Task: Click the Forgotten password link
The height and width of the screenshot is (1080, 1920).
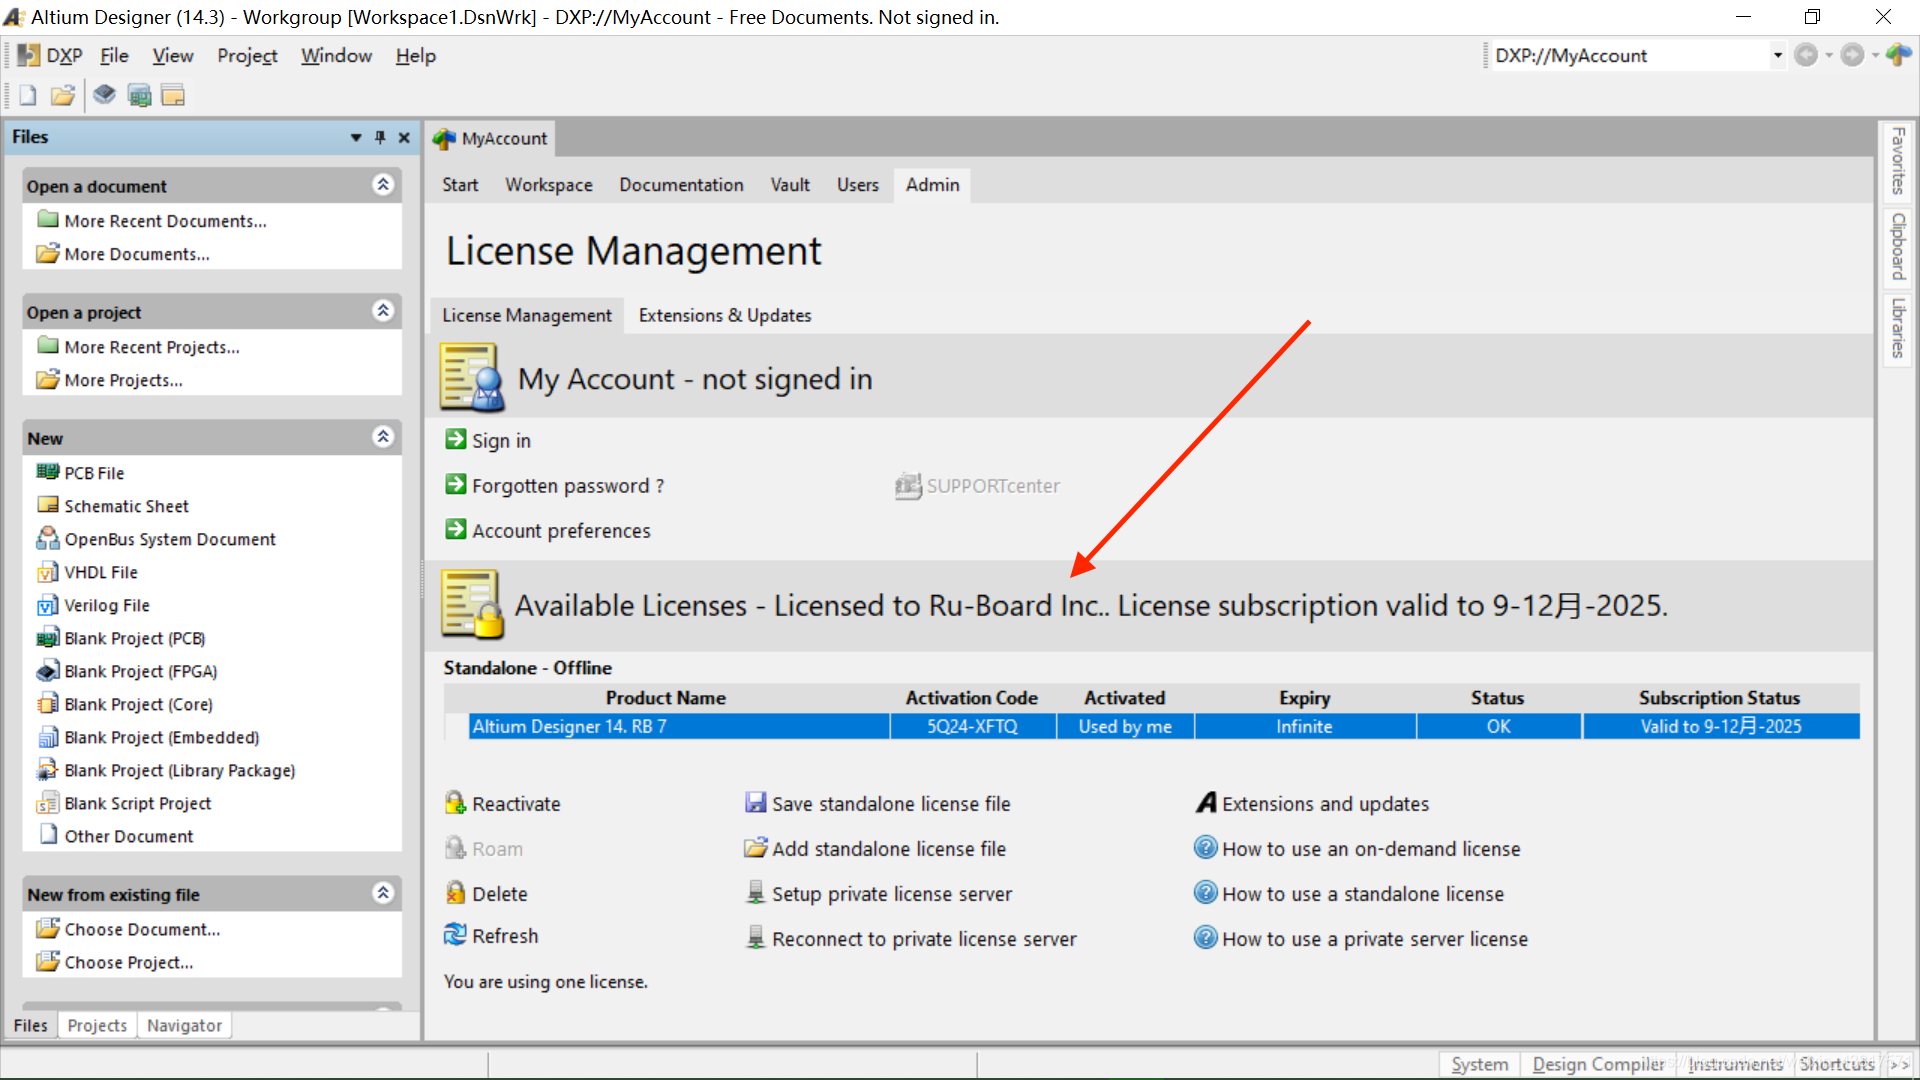Action: (x=568, y=485)
